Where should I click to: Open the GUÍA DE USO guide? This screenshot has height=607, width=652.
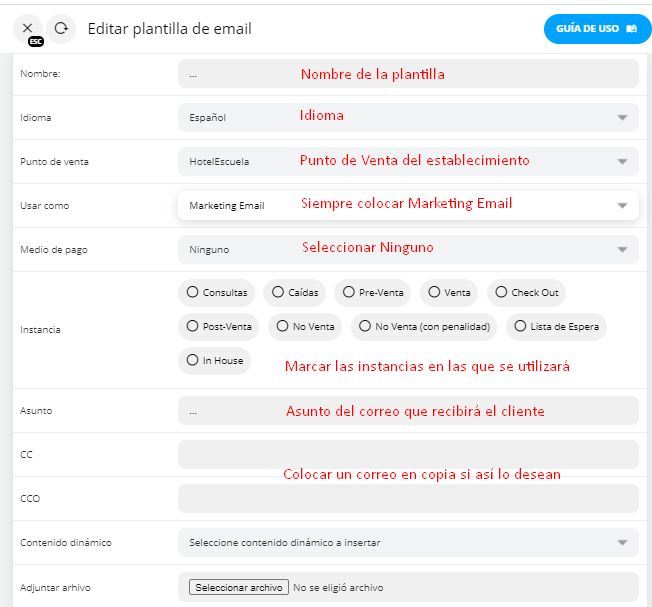(x=597, y=29)
